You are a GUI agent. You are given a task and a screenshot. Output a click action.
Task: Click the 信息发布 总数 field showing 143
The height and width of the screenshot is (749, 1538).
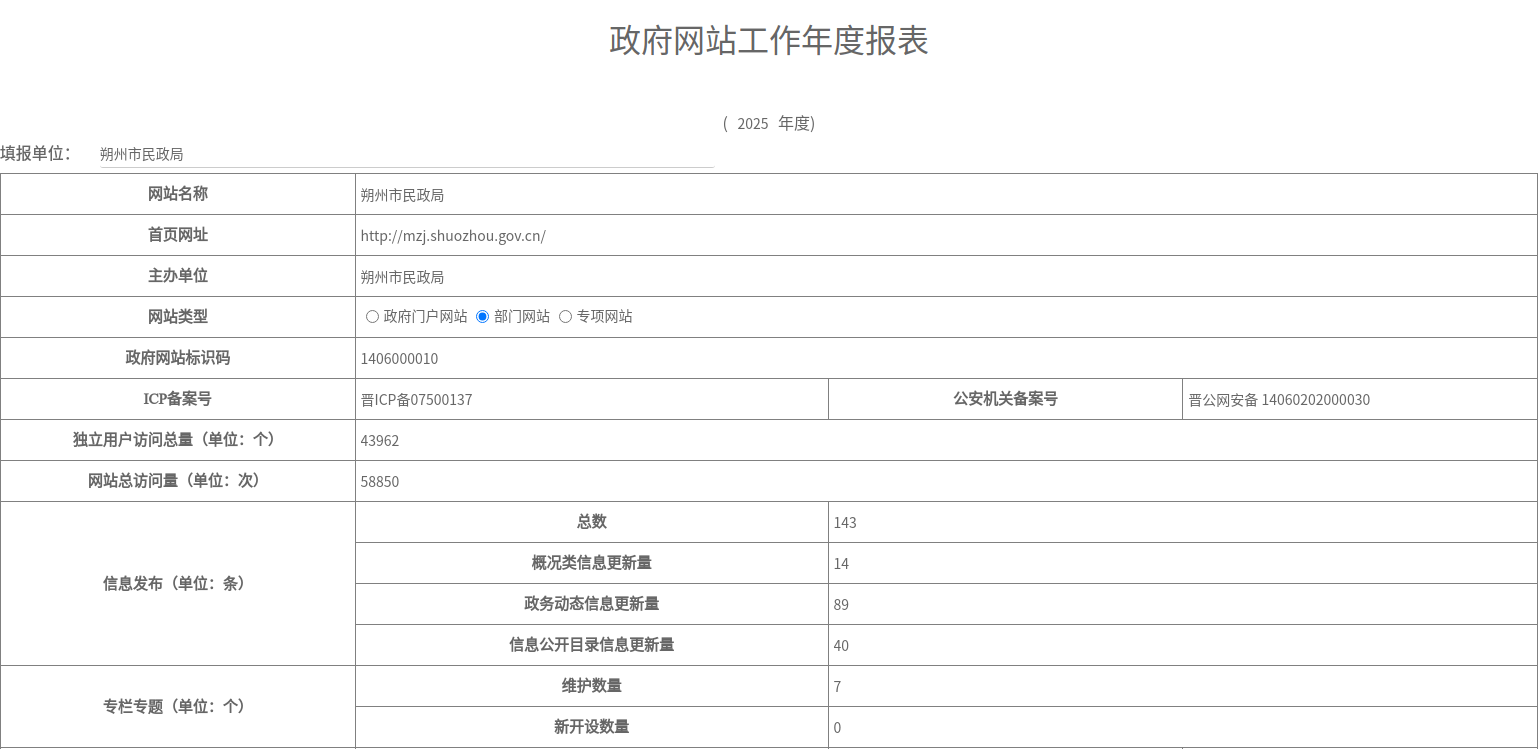[1180, 523]
